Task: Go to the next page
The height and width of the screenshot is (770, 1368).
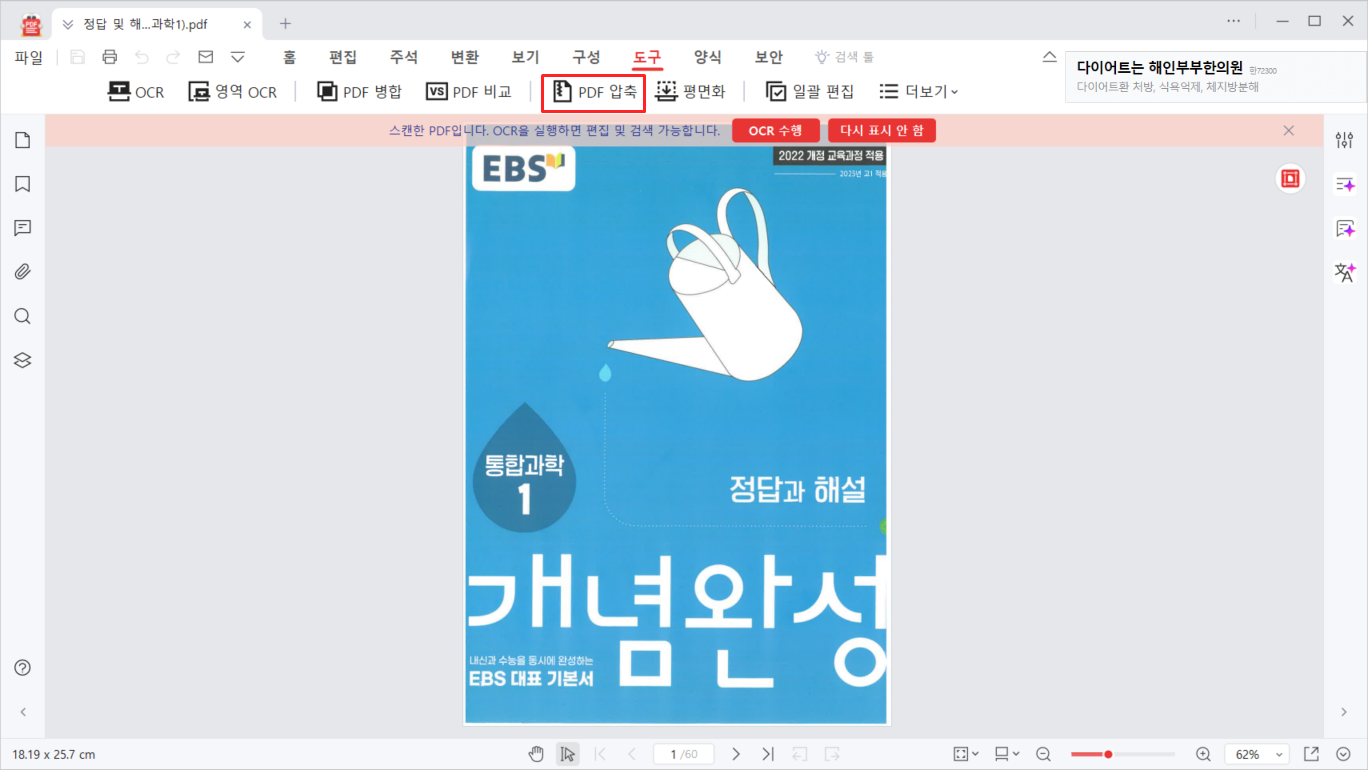Action: pyautogui.click(x=736, y=754)
